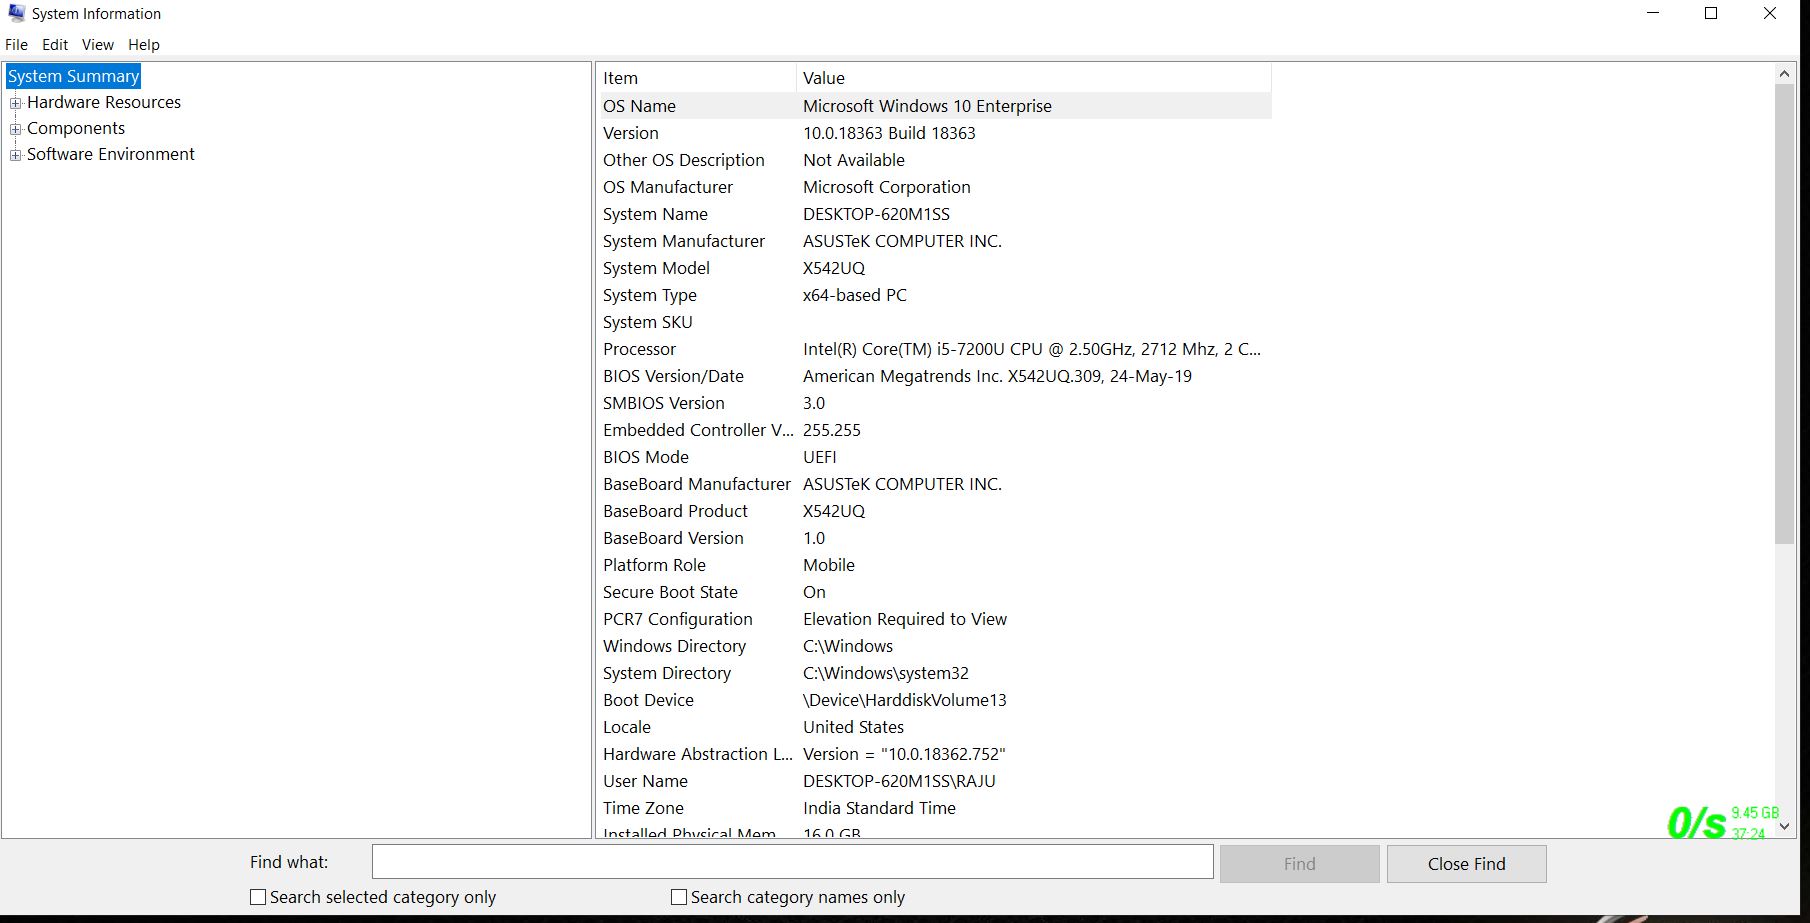Select the Locale row
Screen dimensions: 1810x923
click(935, 727)
